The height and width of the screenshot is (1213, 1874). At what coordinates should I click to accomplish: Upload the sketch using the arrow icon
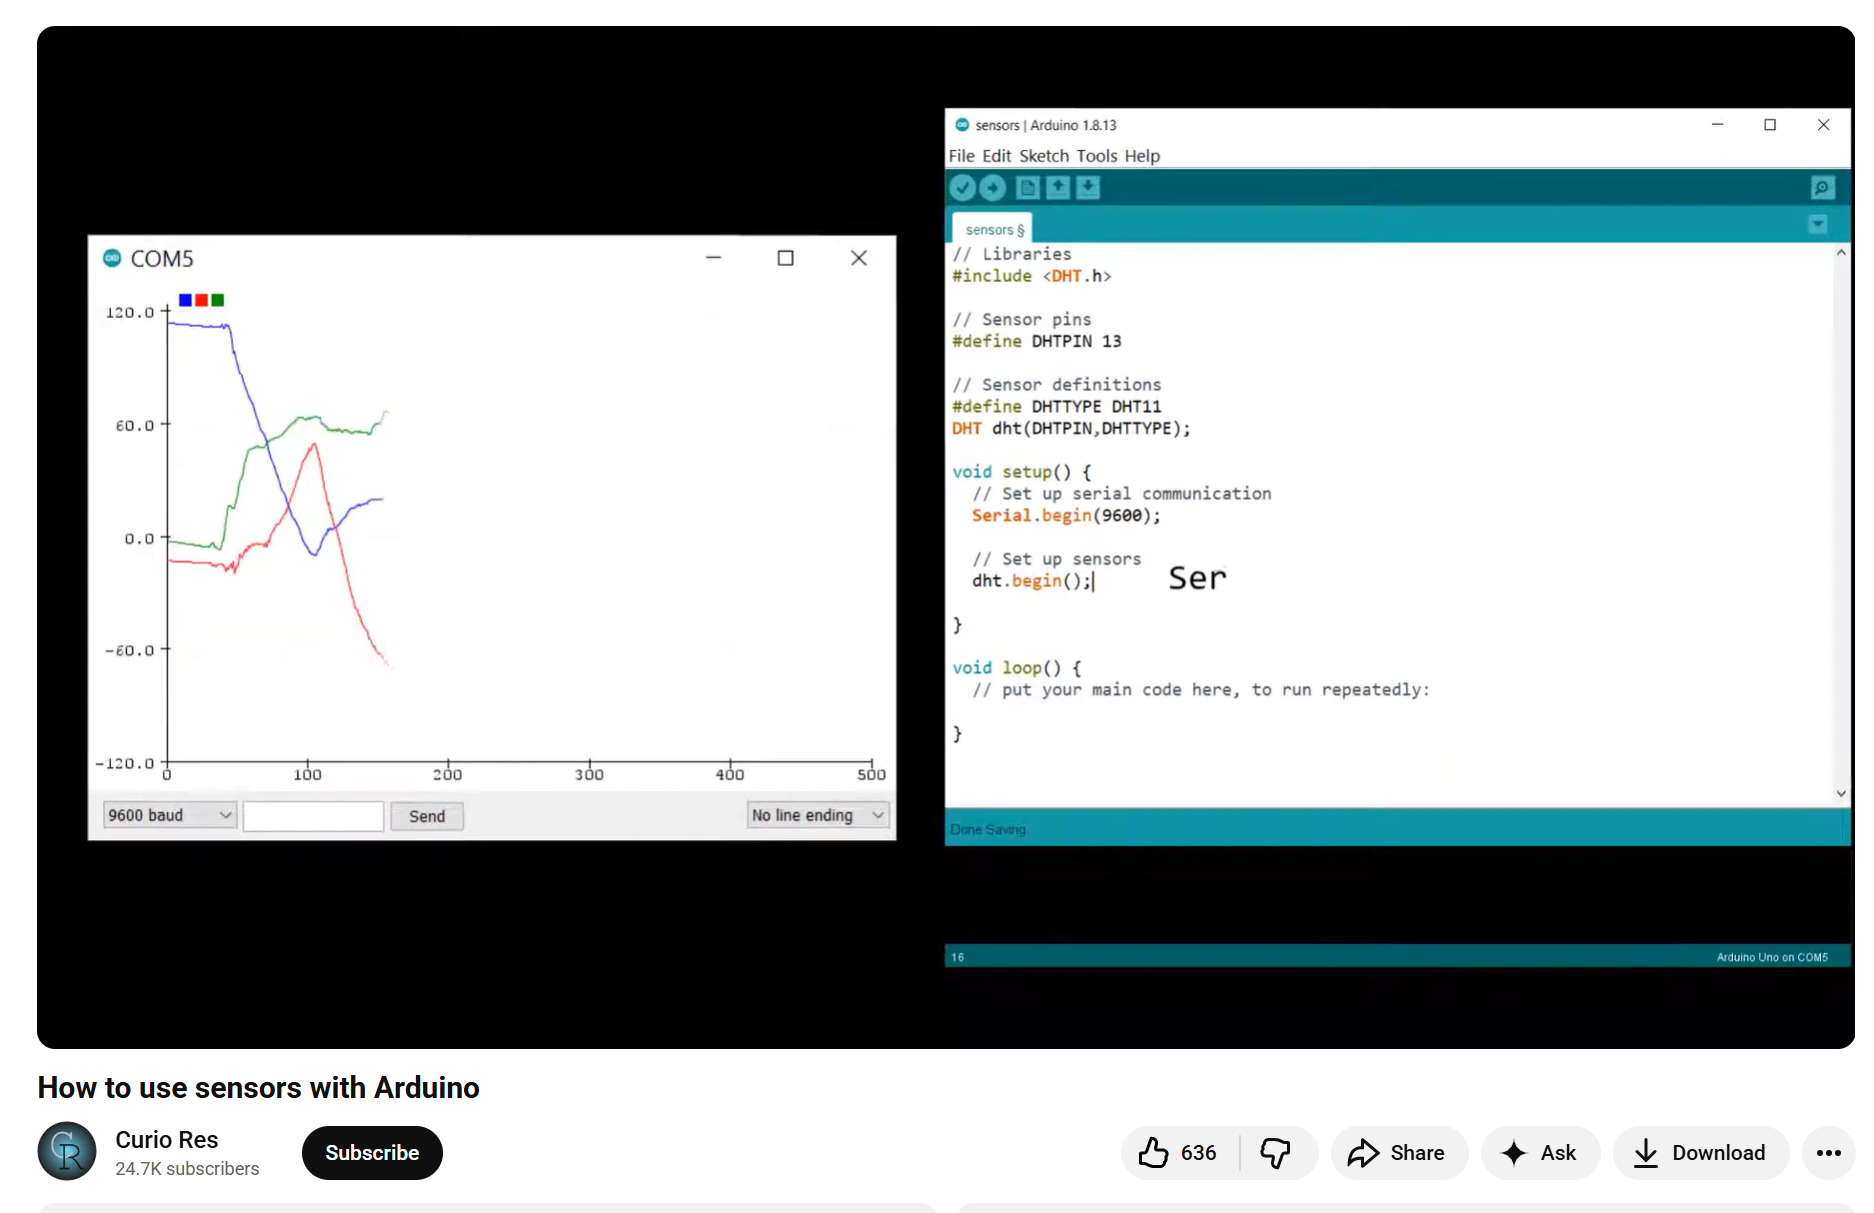(x=993, y=187)
